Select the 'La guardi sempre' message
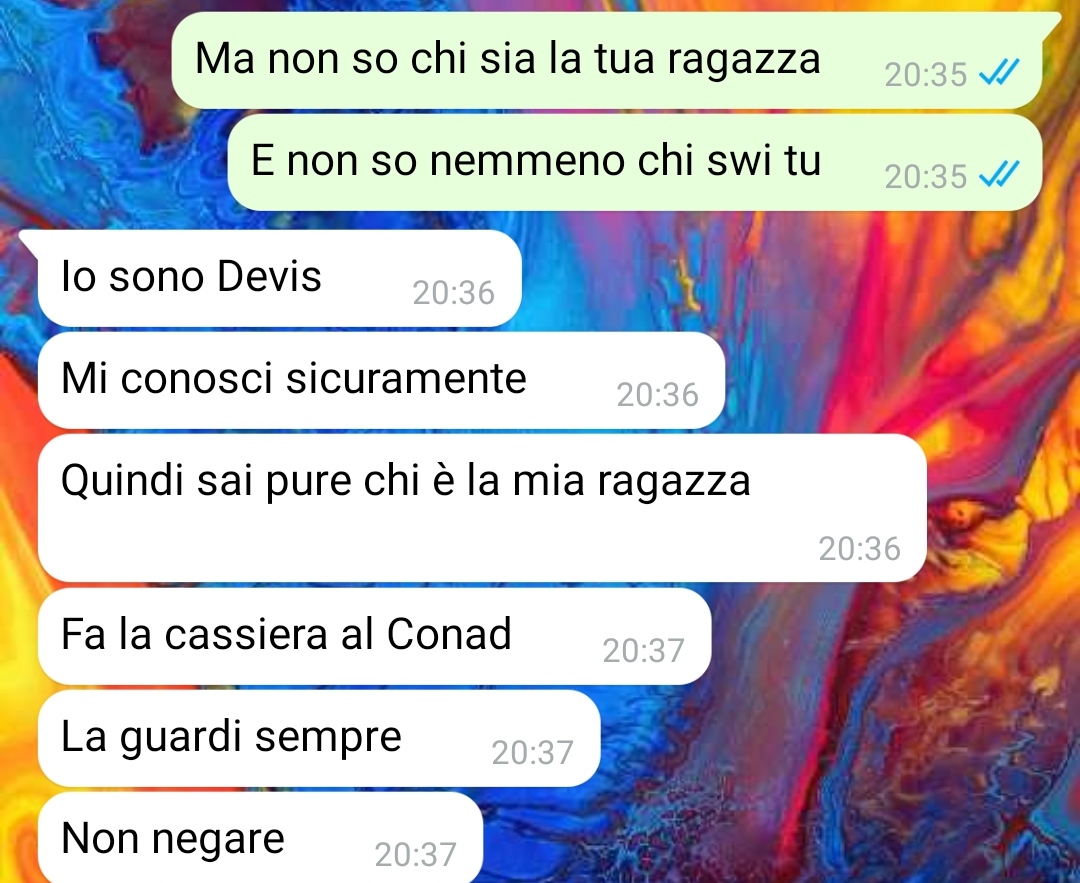The width and height of the screenshot is (1080, 883). [x=319, y=738]
